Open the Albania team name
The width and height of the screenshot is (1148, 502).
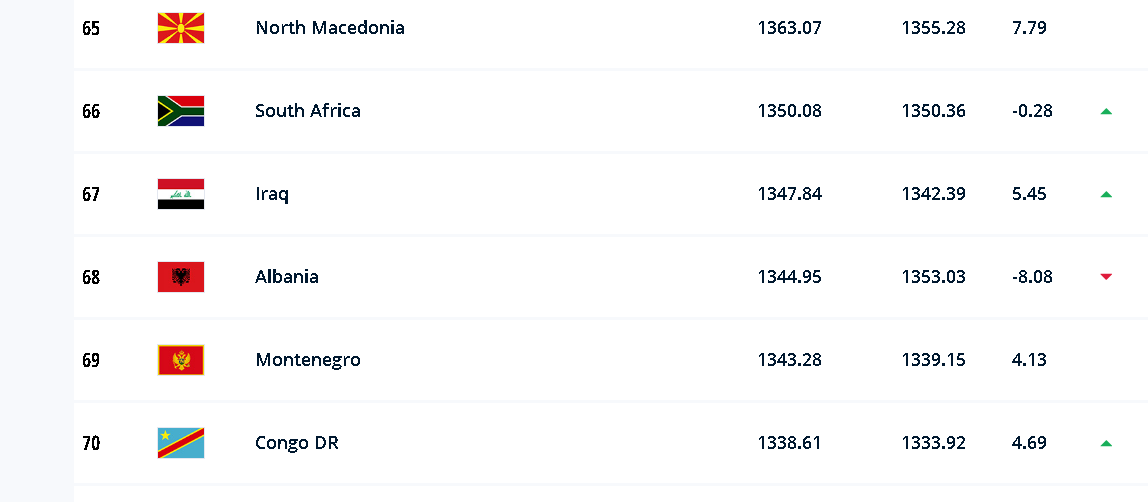pyautogui.click(x=287, y=277)
